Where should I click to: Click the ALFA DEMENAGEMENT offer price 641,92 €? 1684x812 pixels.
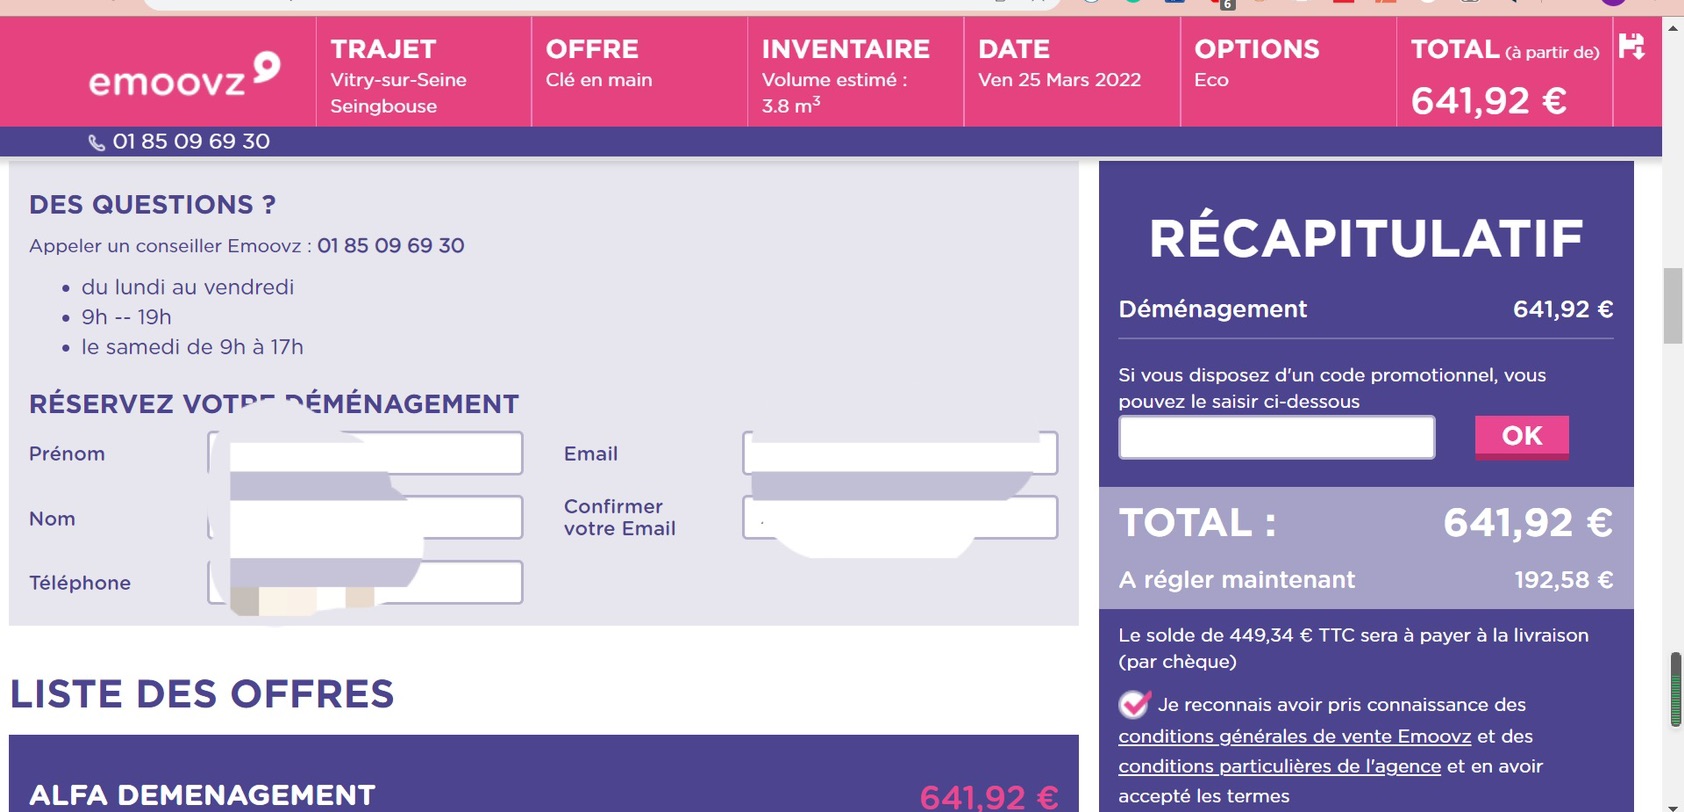point(989,797)
